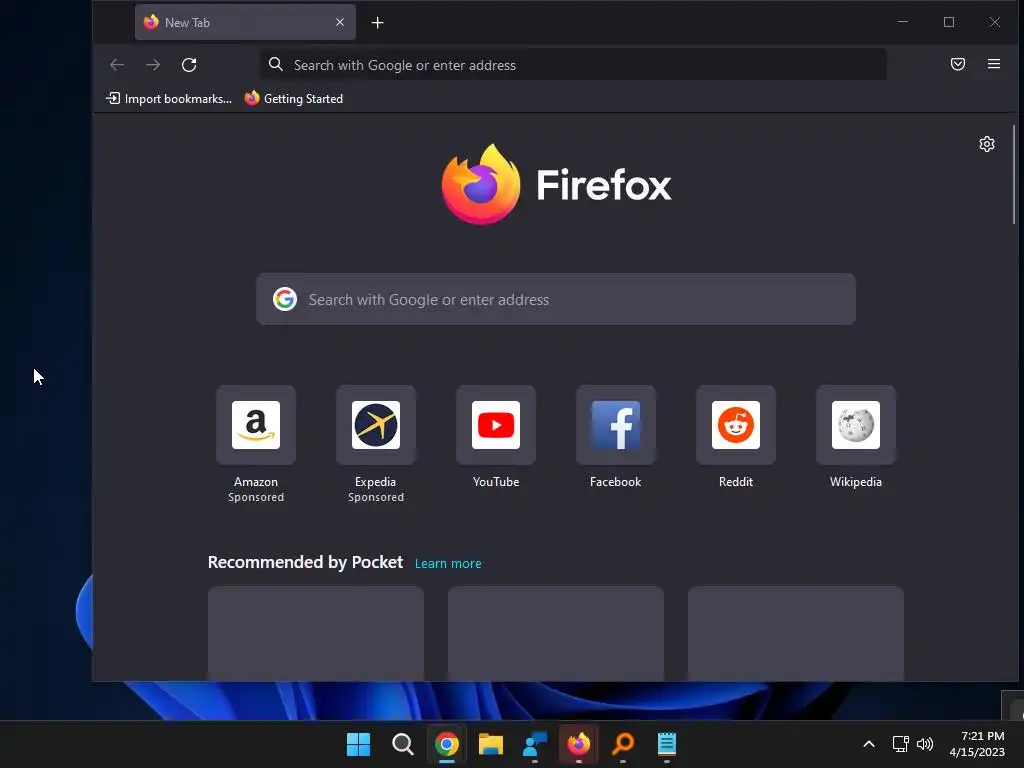1024x768 pixels.
Task: Switch to Chrome in the taskbar
Action: tap(447, 744)
